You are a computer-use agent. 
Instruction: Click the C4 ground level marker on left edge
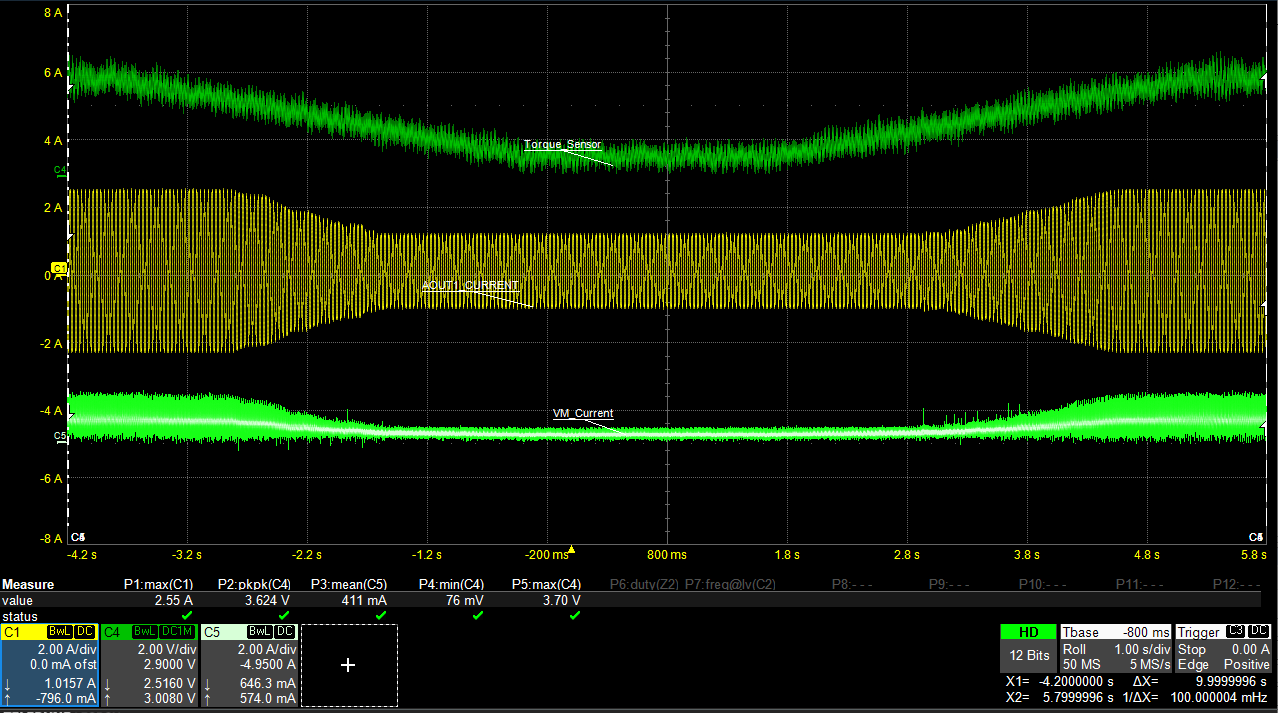pyautogui.click(x=59, y=171)
